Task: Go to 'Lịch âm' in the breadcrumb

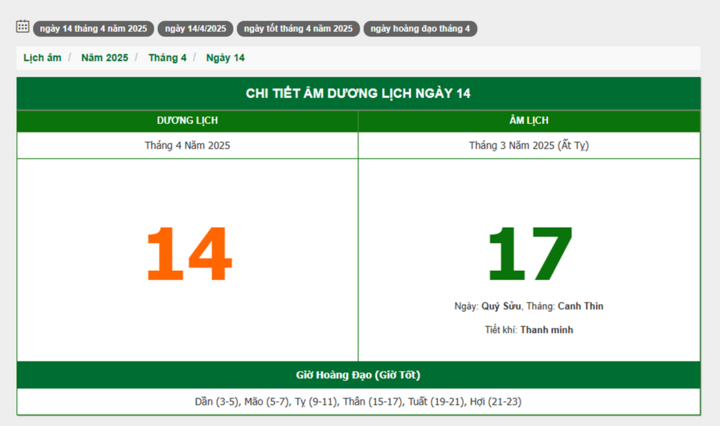Action: [40, 58]
